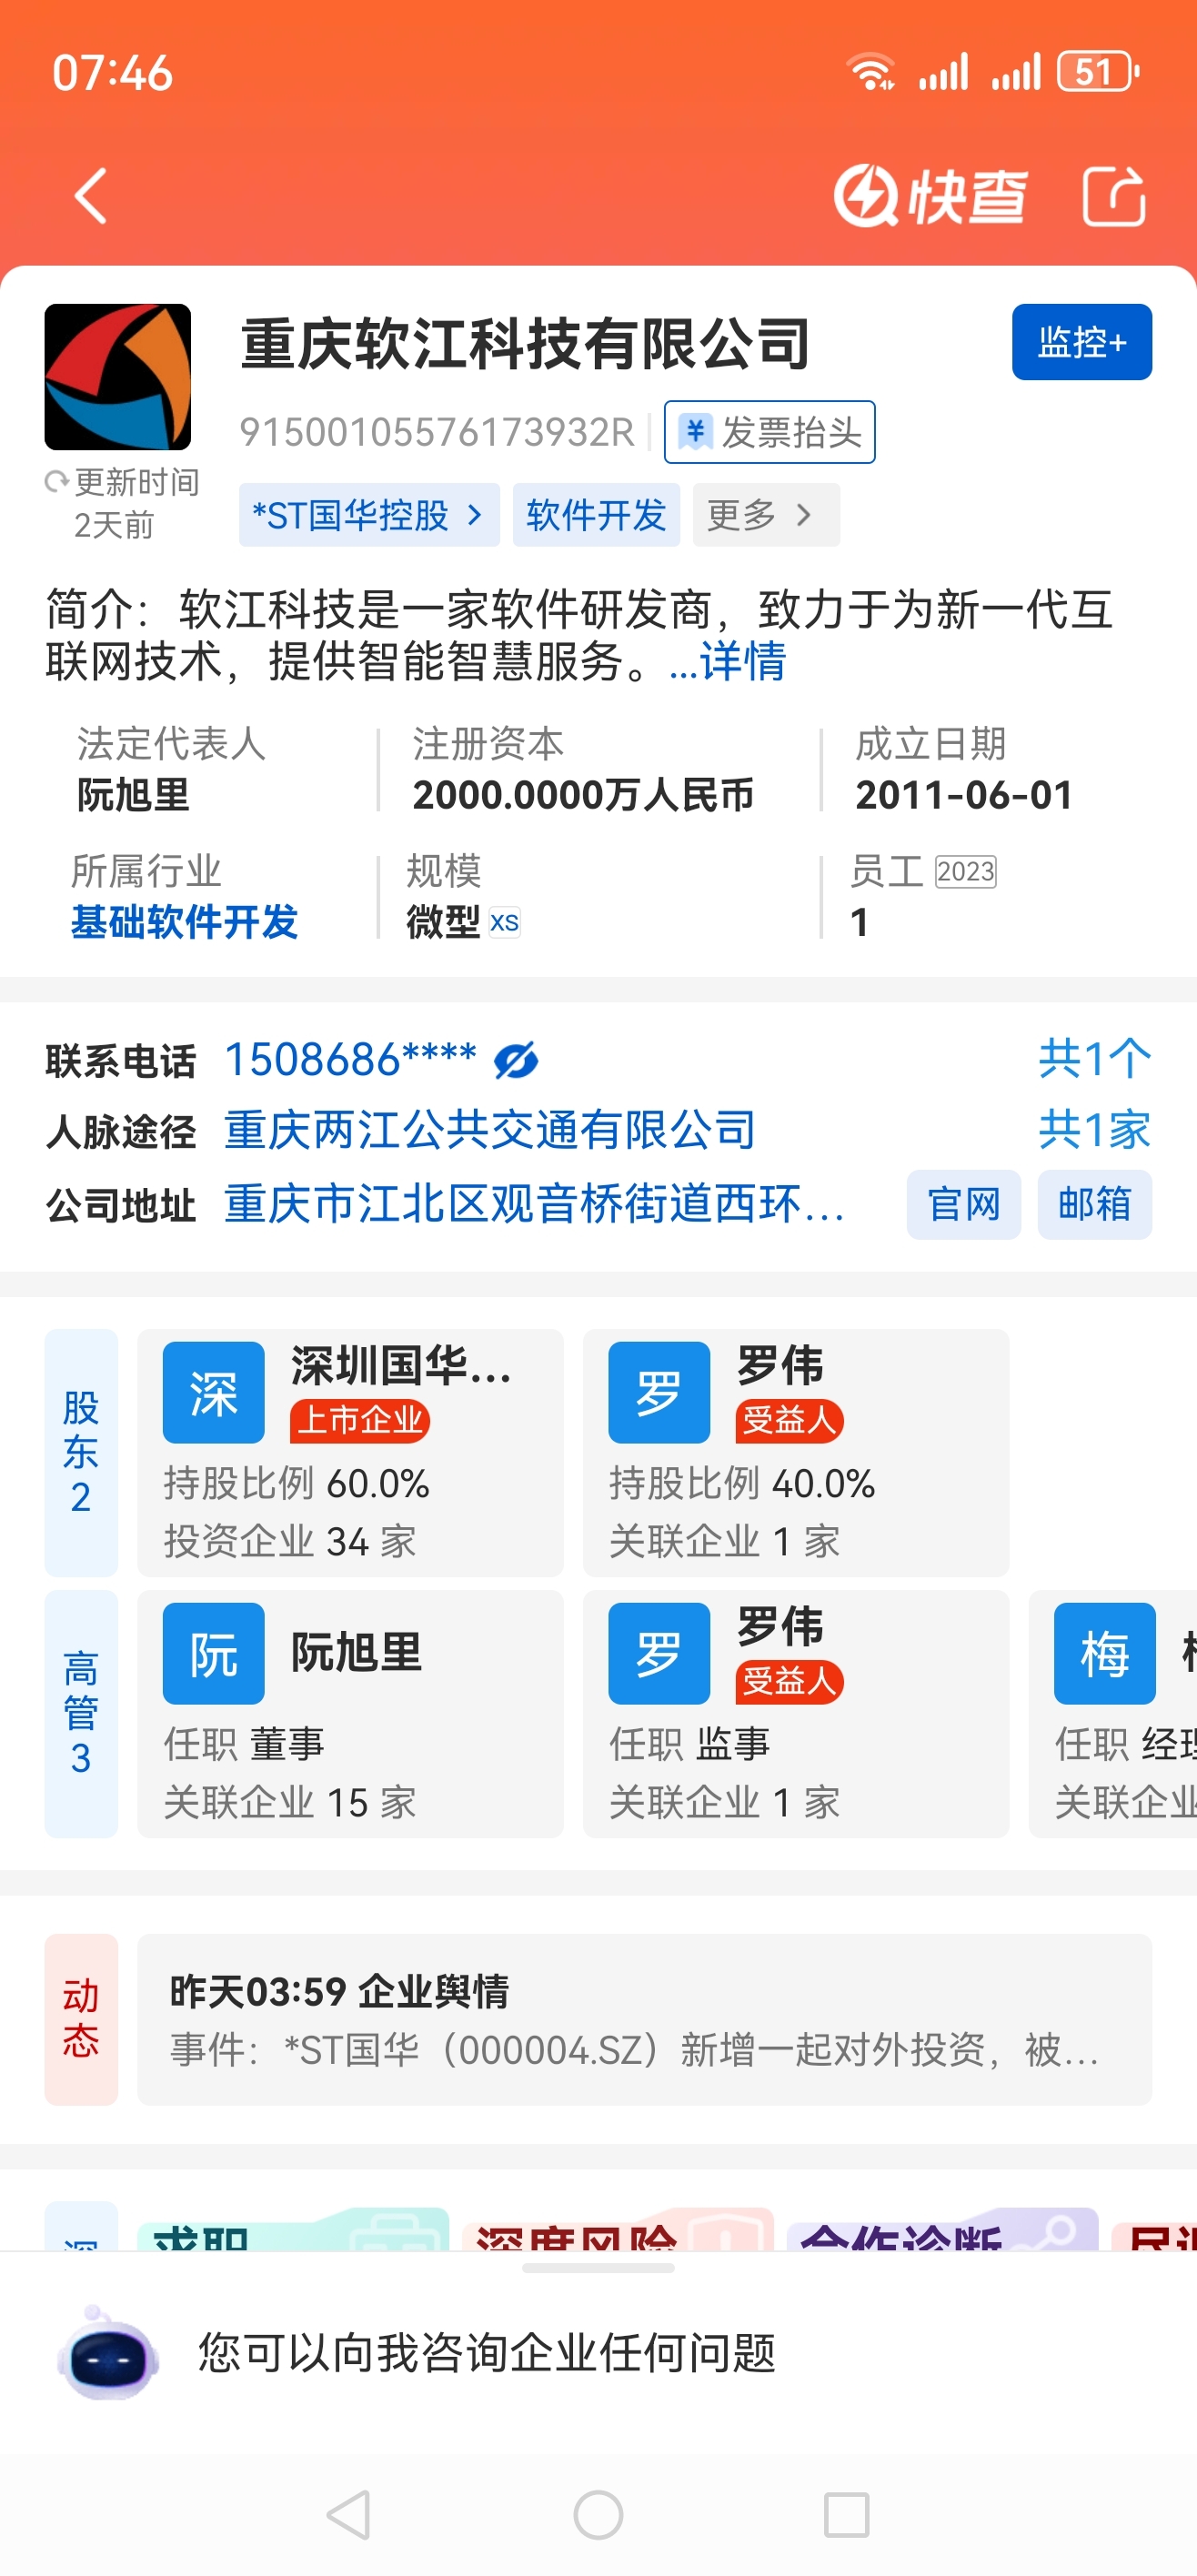
Task: Open shareholder 罗伟 card with 持股比例 40.0%
Action: point(796,1452)
